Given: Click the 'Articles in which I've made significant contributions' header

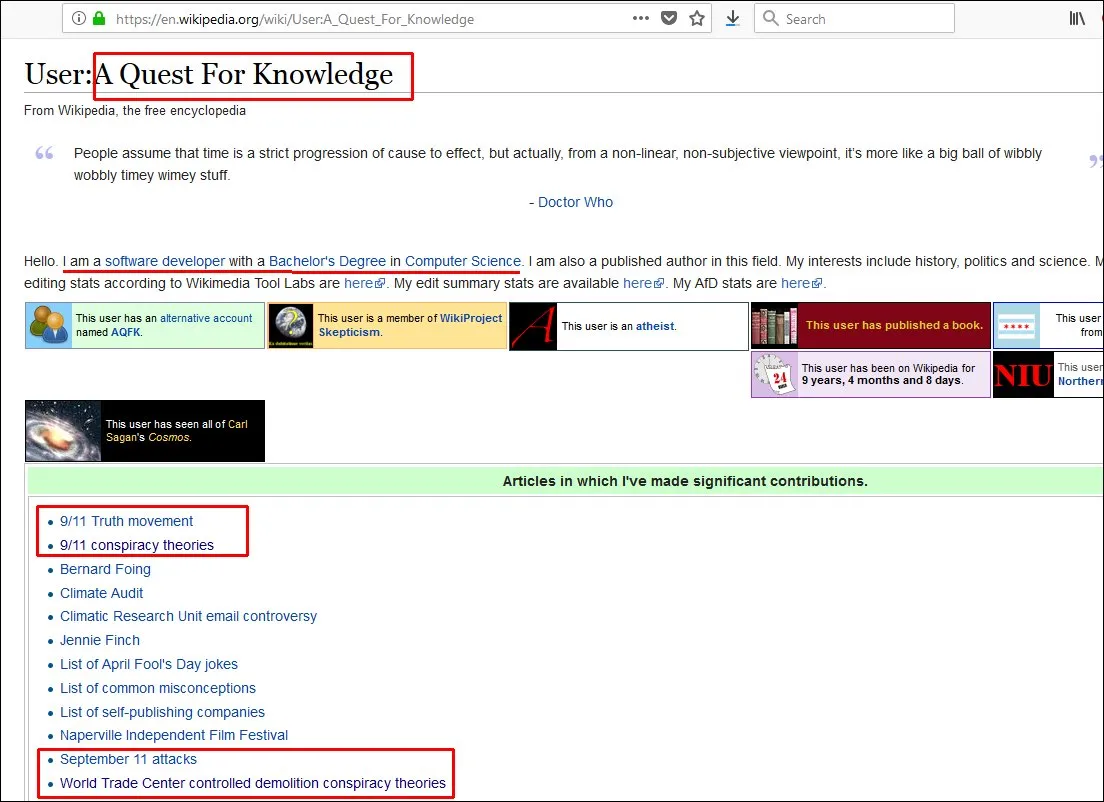Looking at the screenshot, I should pyautogui.click(x=685, y=481).
